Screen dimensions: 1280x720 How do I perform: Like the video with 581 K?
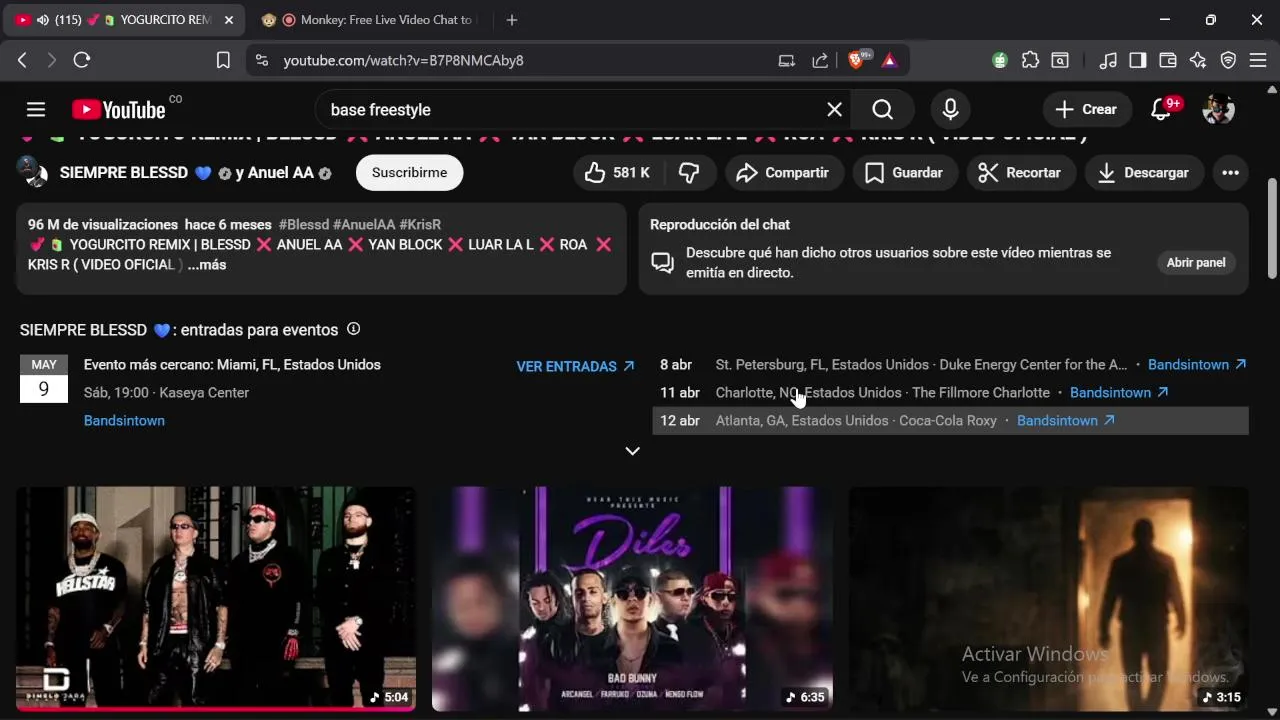(618, 173)
